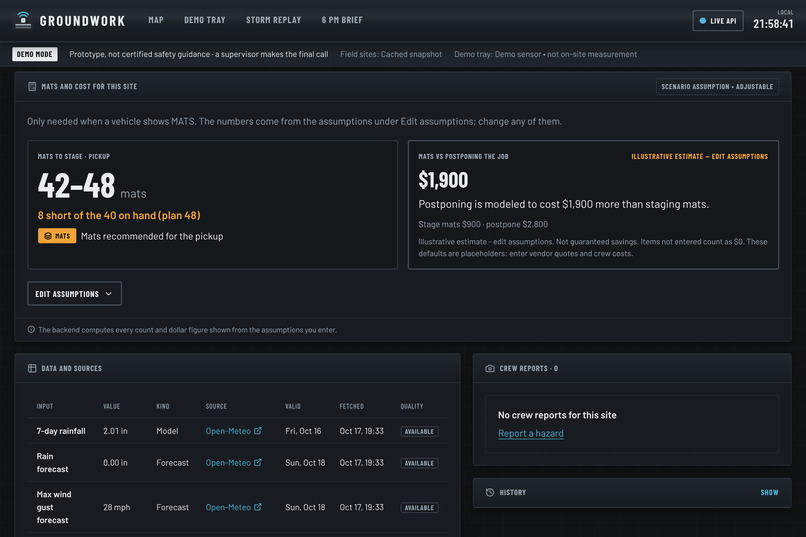806x537 pixels.
Task: Click the orange MATS badge
Action: click(57, 236)
